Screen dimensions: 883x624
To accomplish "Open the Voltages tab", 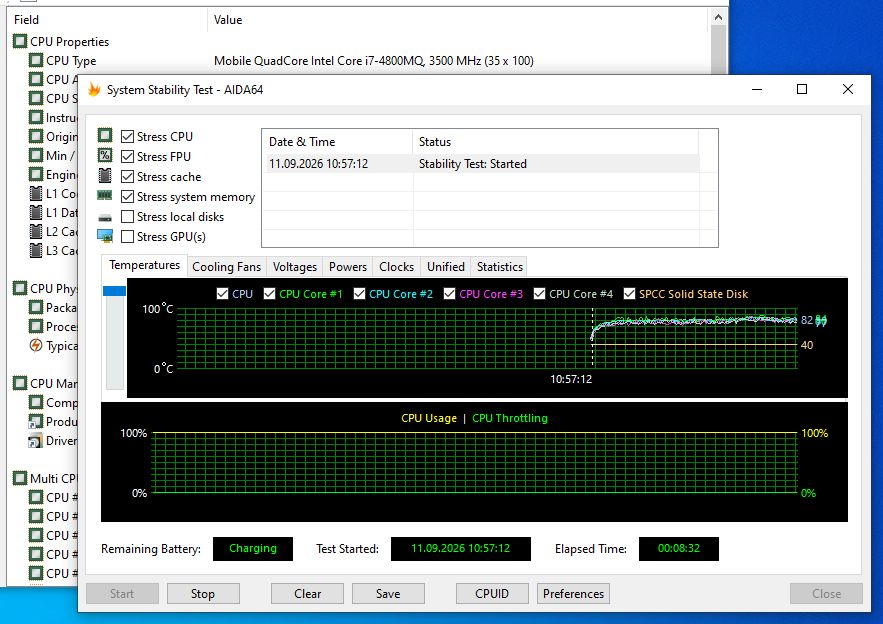I will (295, 267).
